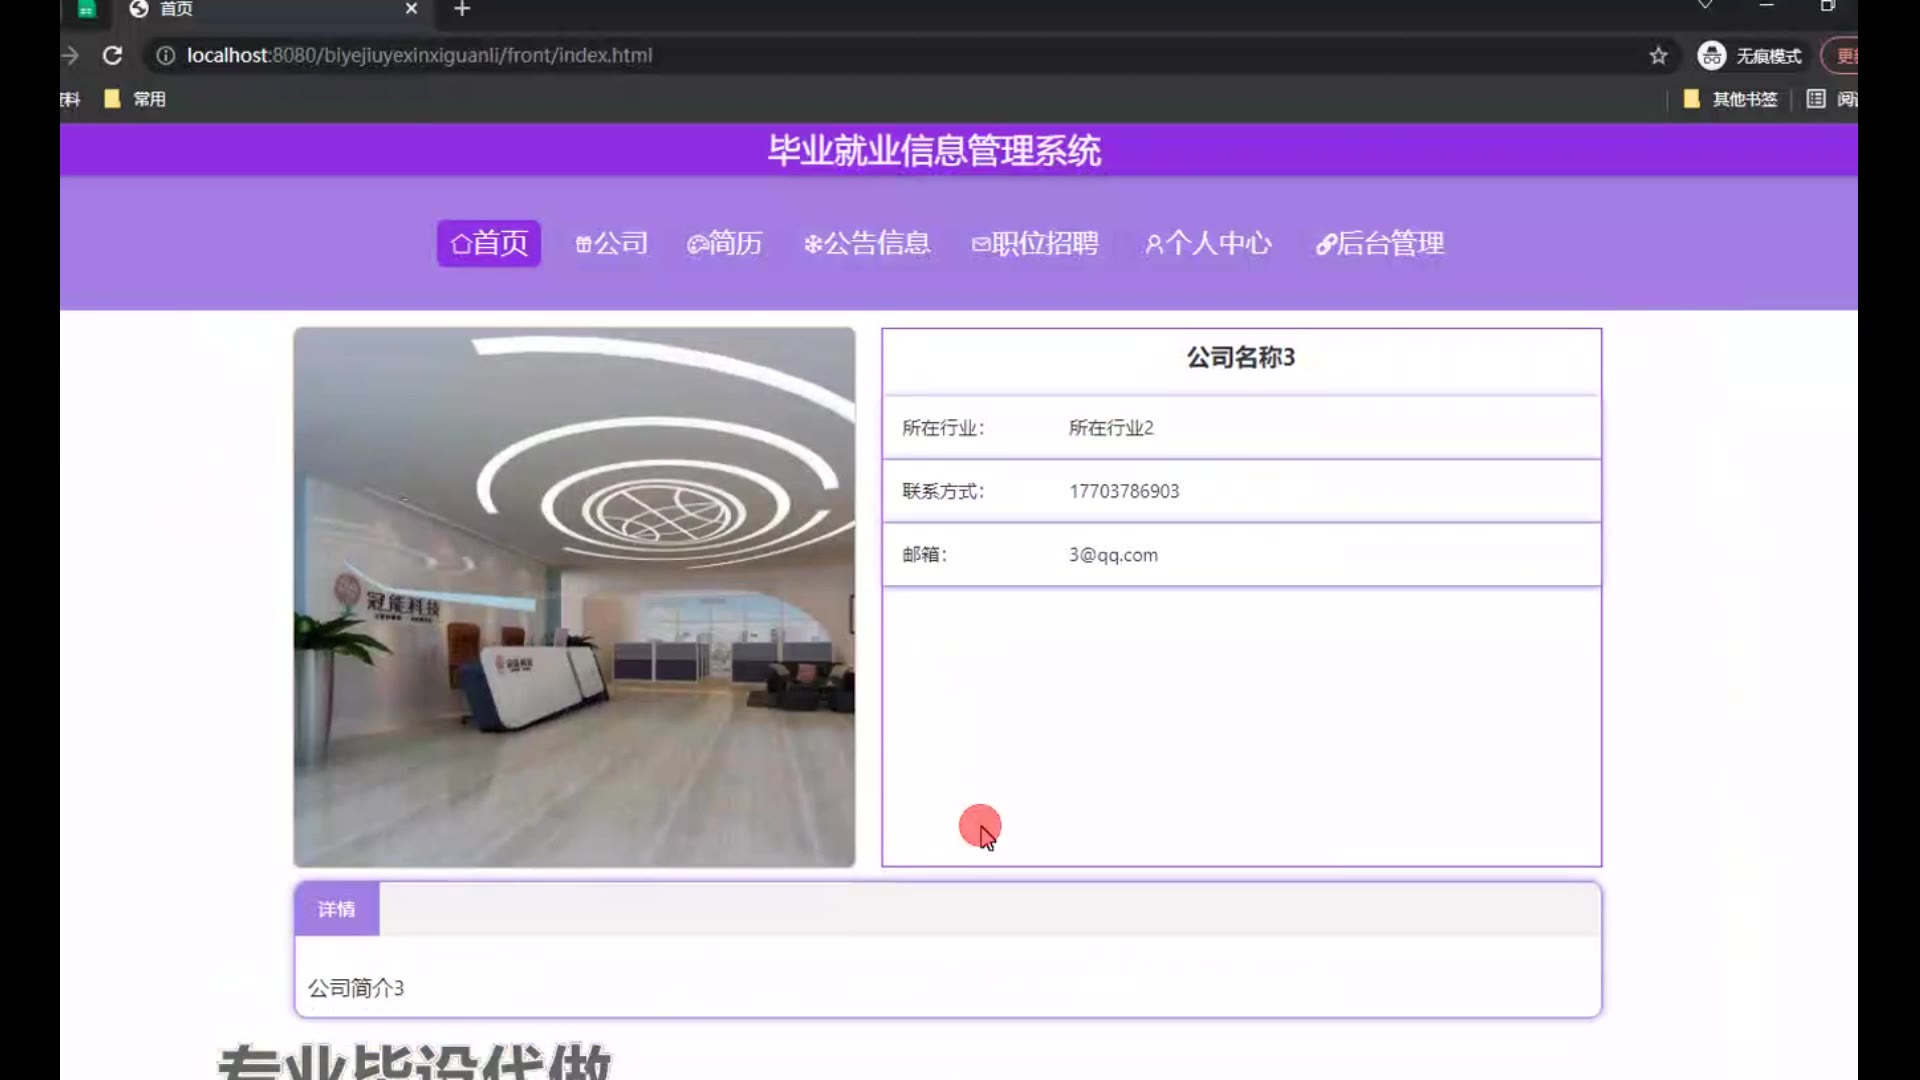Click the site info icon in address bar

pyautogui.click(x=166, y=56)
